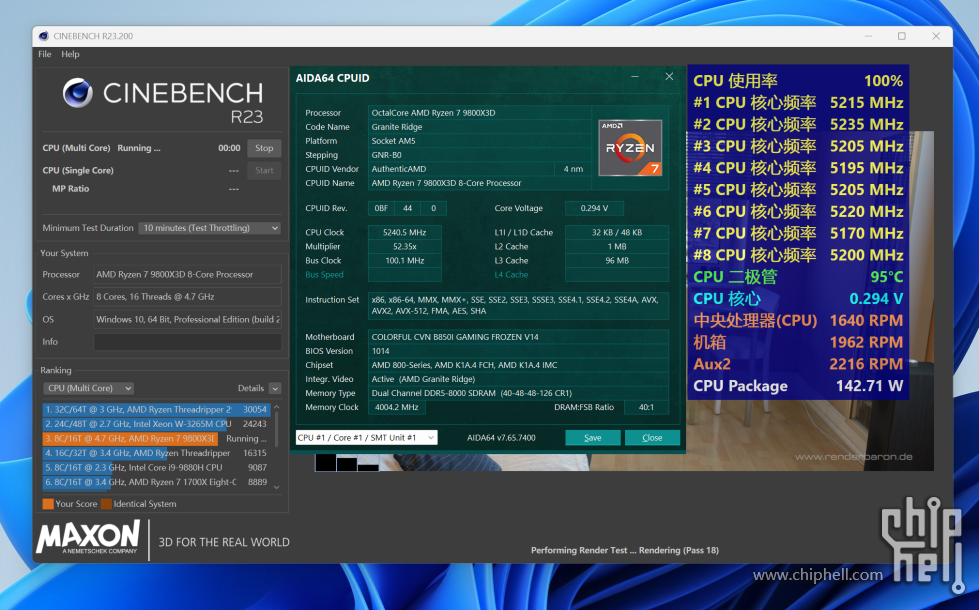Click the Multiplier value 52.35x
Screen dimensions: 979x610
pos(405,247)
